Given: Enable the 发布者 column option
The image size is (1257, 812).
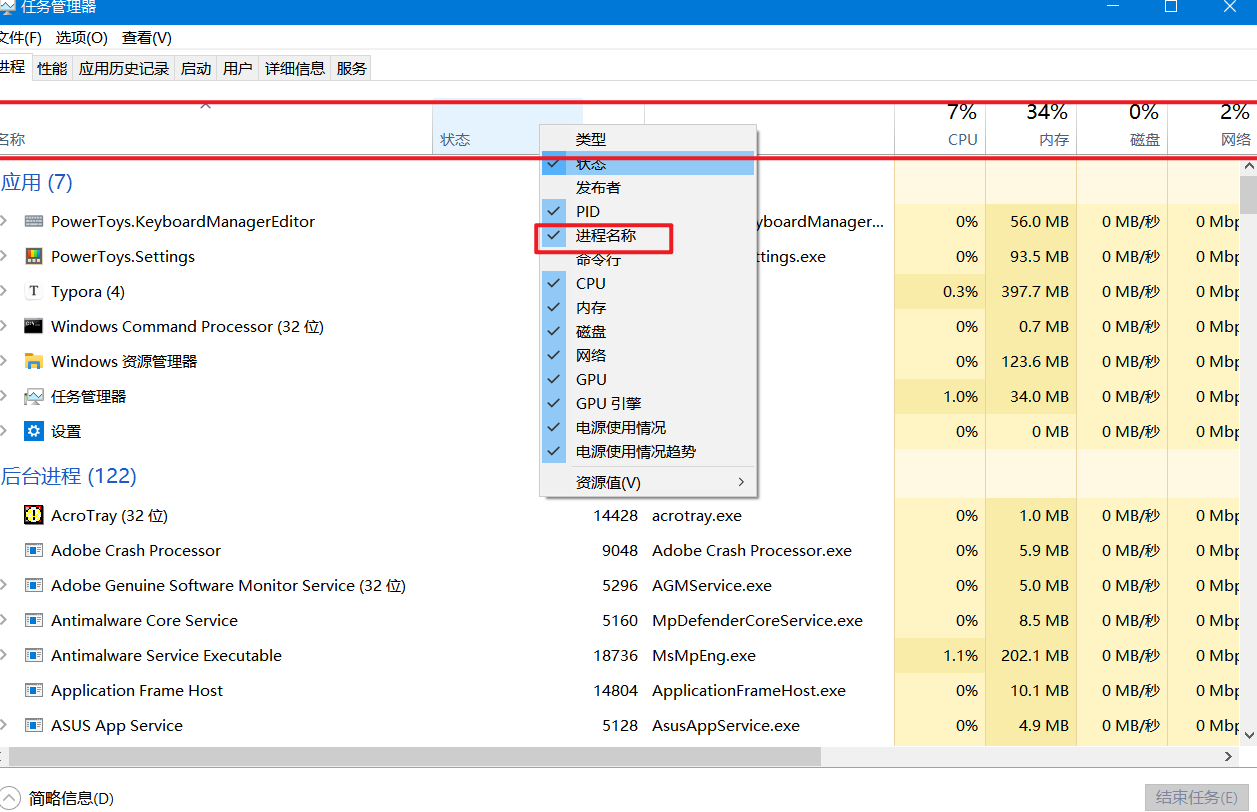Looking at the screenshot, I should coord(598,187).
